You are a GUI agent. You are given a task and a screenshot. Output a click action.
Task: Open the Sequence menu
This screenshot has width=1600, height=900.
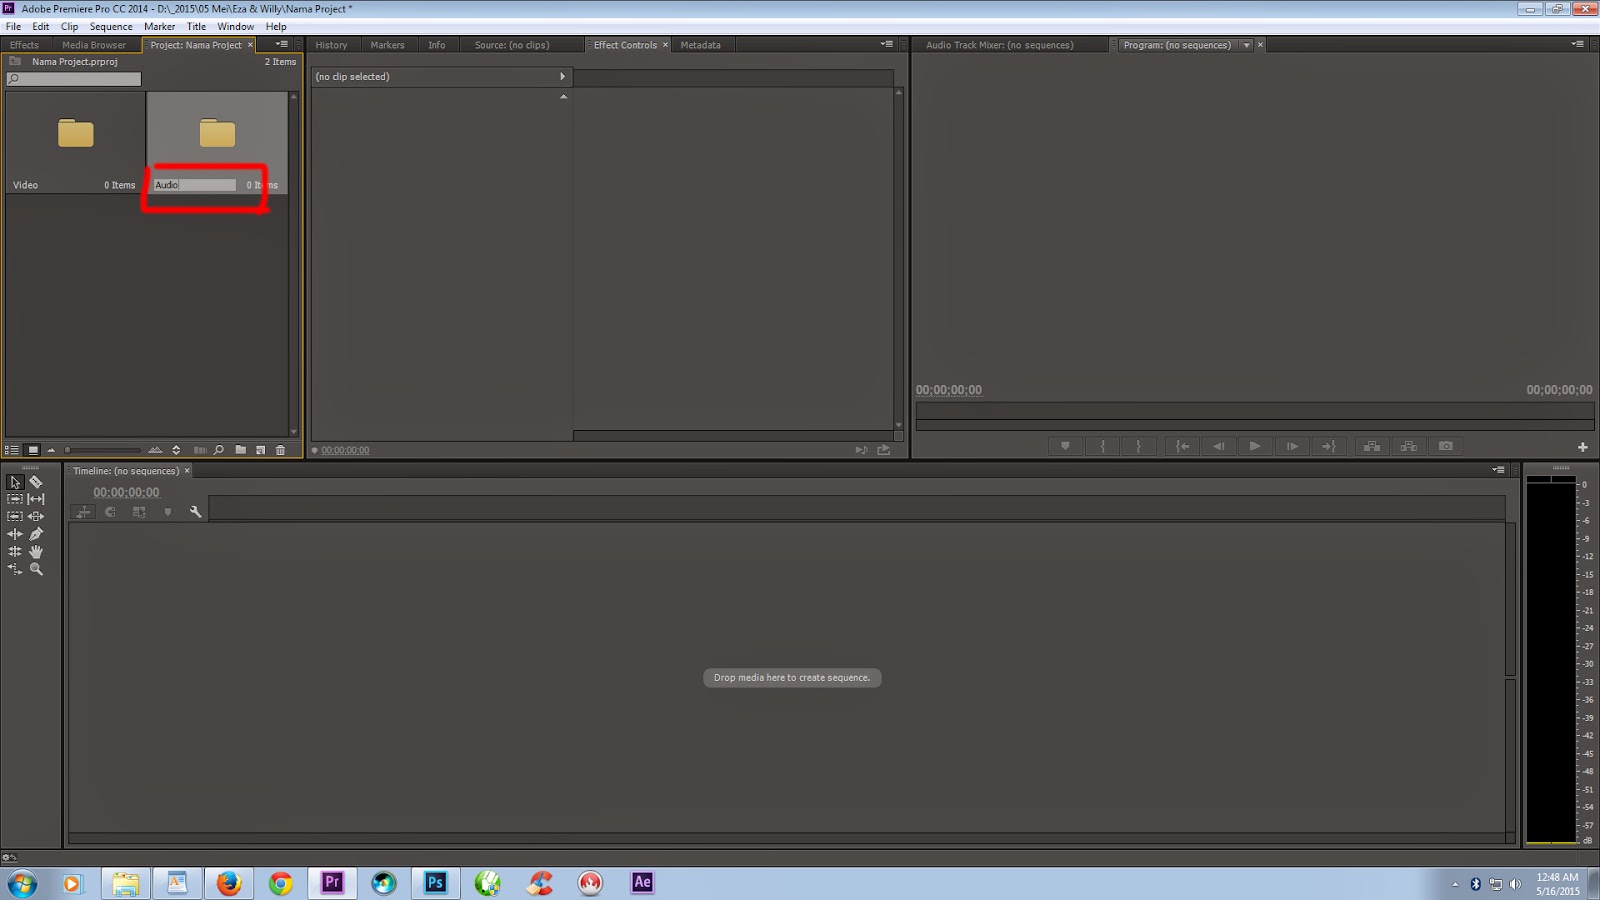110,26
